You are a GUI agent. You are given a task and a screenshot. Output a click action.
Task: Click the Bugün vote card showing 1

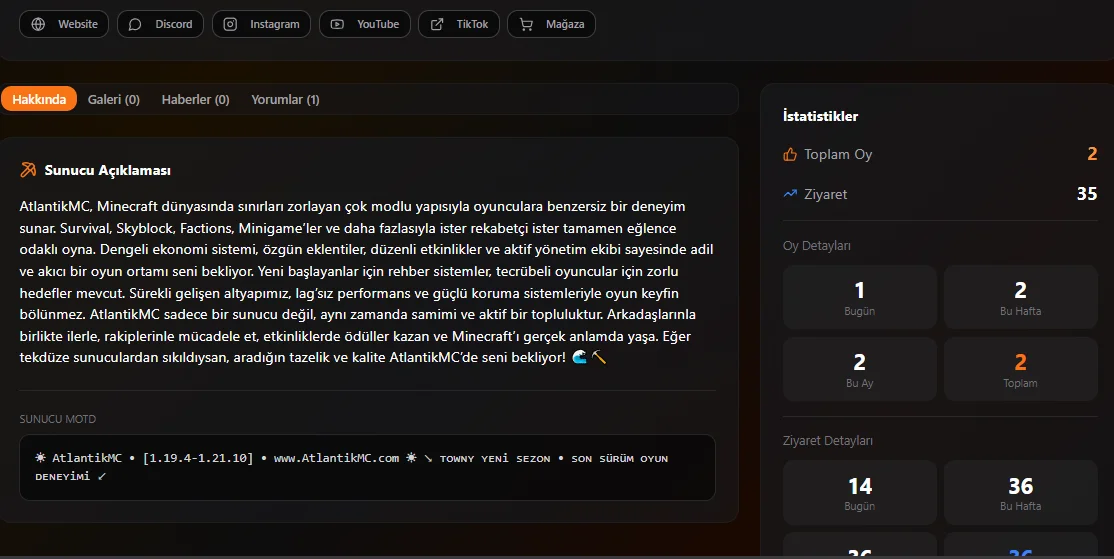tap(860, 297)
